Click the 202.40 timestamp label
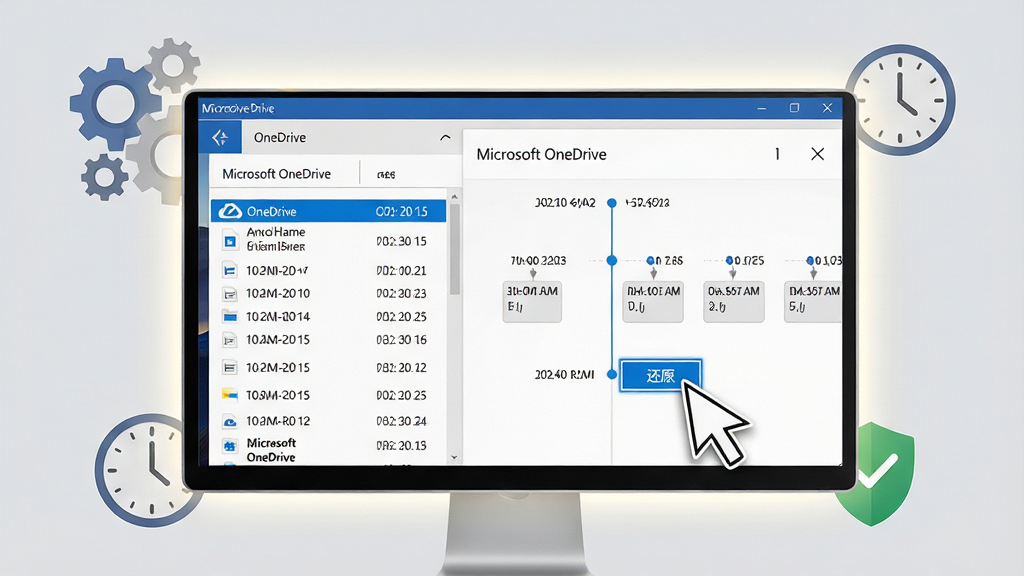This screenshot has width=1024, height=576. tap(564, 375)
